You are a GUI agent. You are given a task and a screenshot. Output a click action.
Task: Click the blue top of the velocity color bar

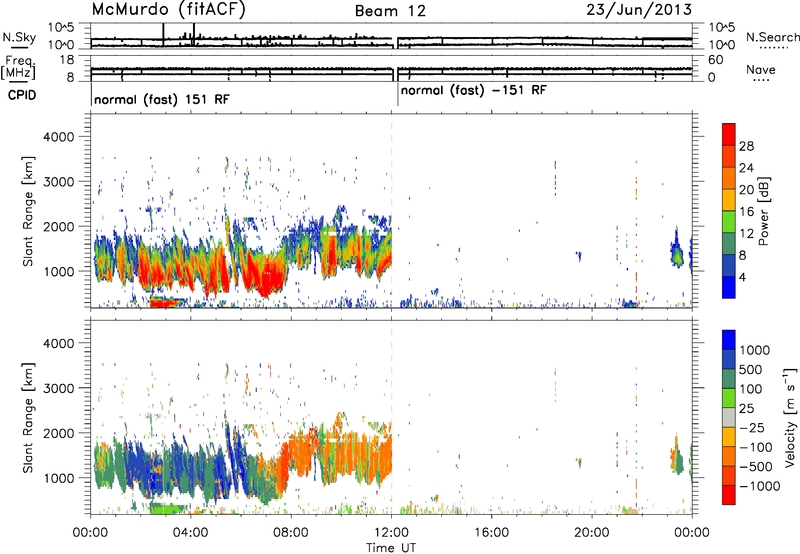(x=729, y=340)
